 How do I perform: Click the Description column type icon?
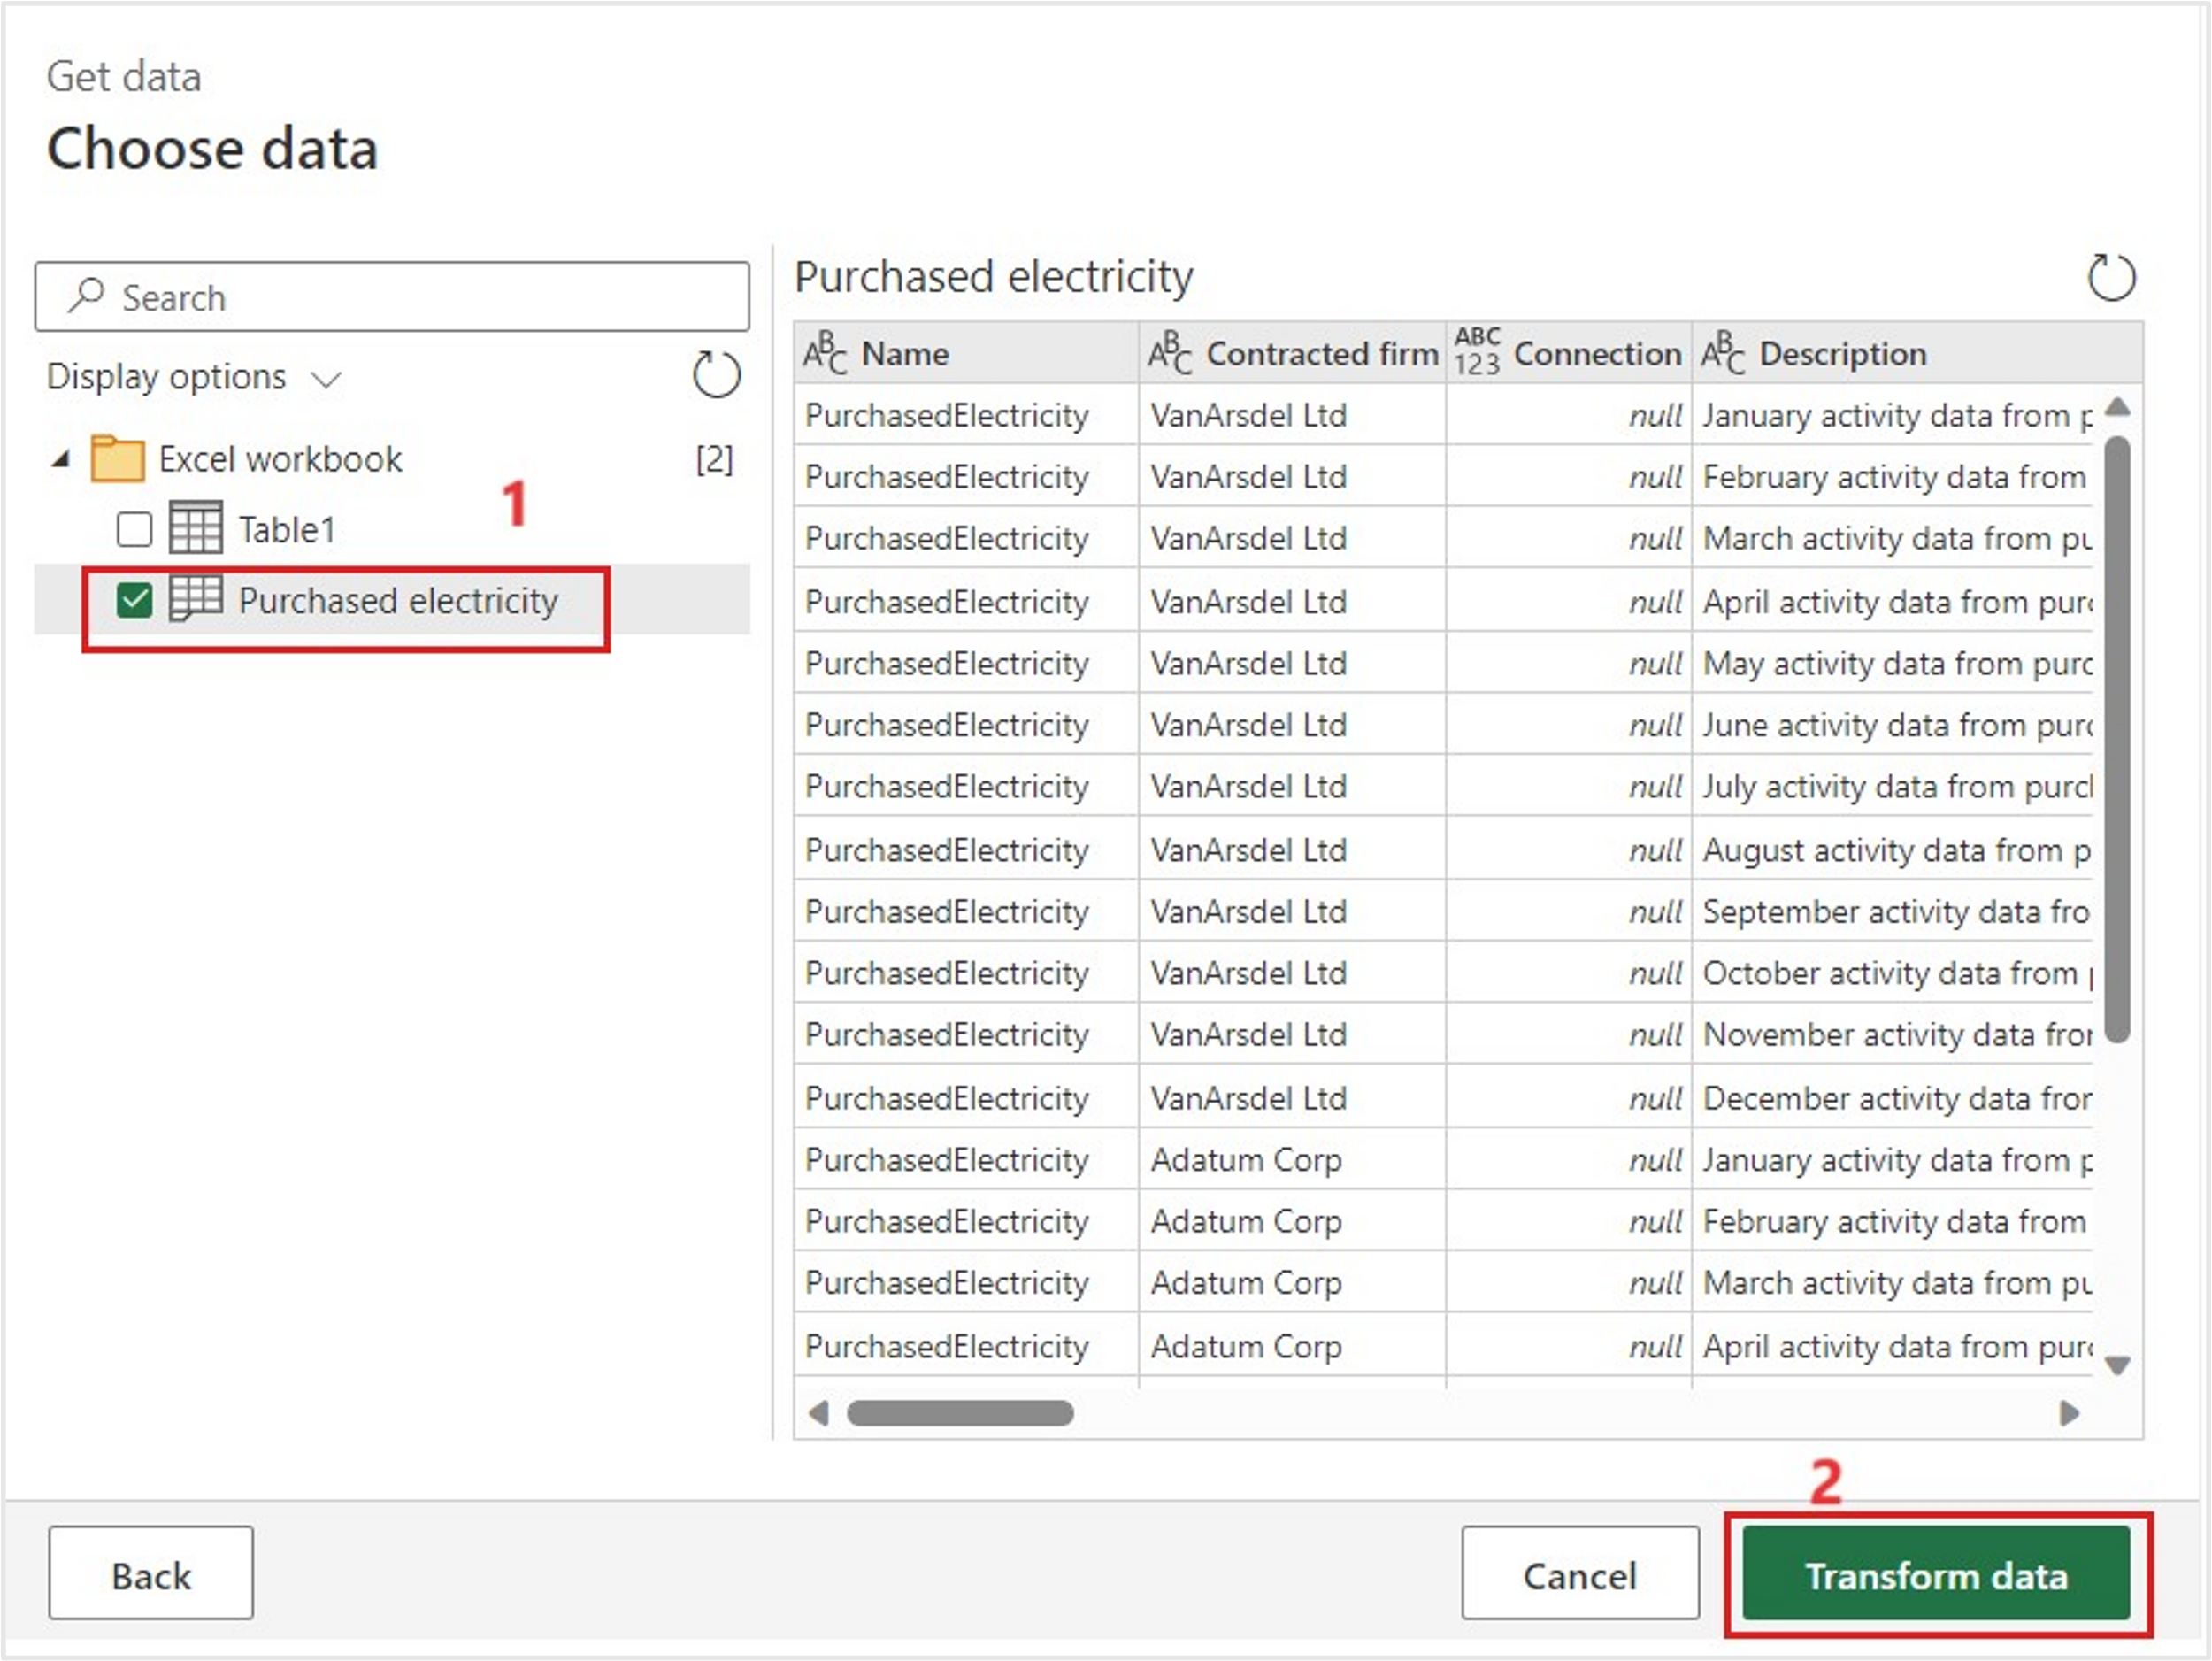click(1722, 353)
